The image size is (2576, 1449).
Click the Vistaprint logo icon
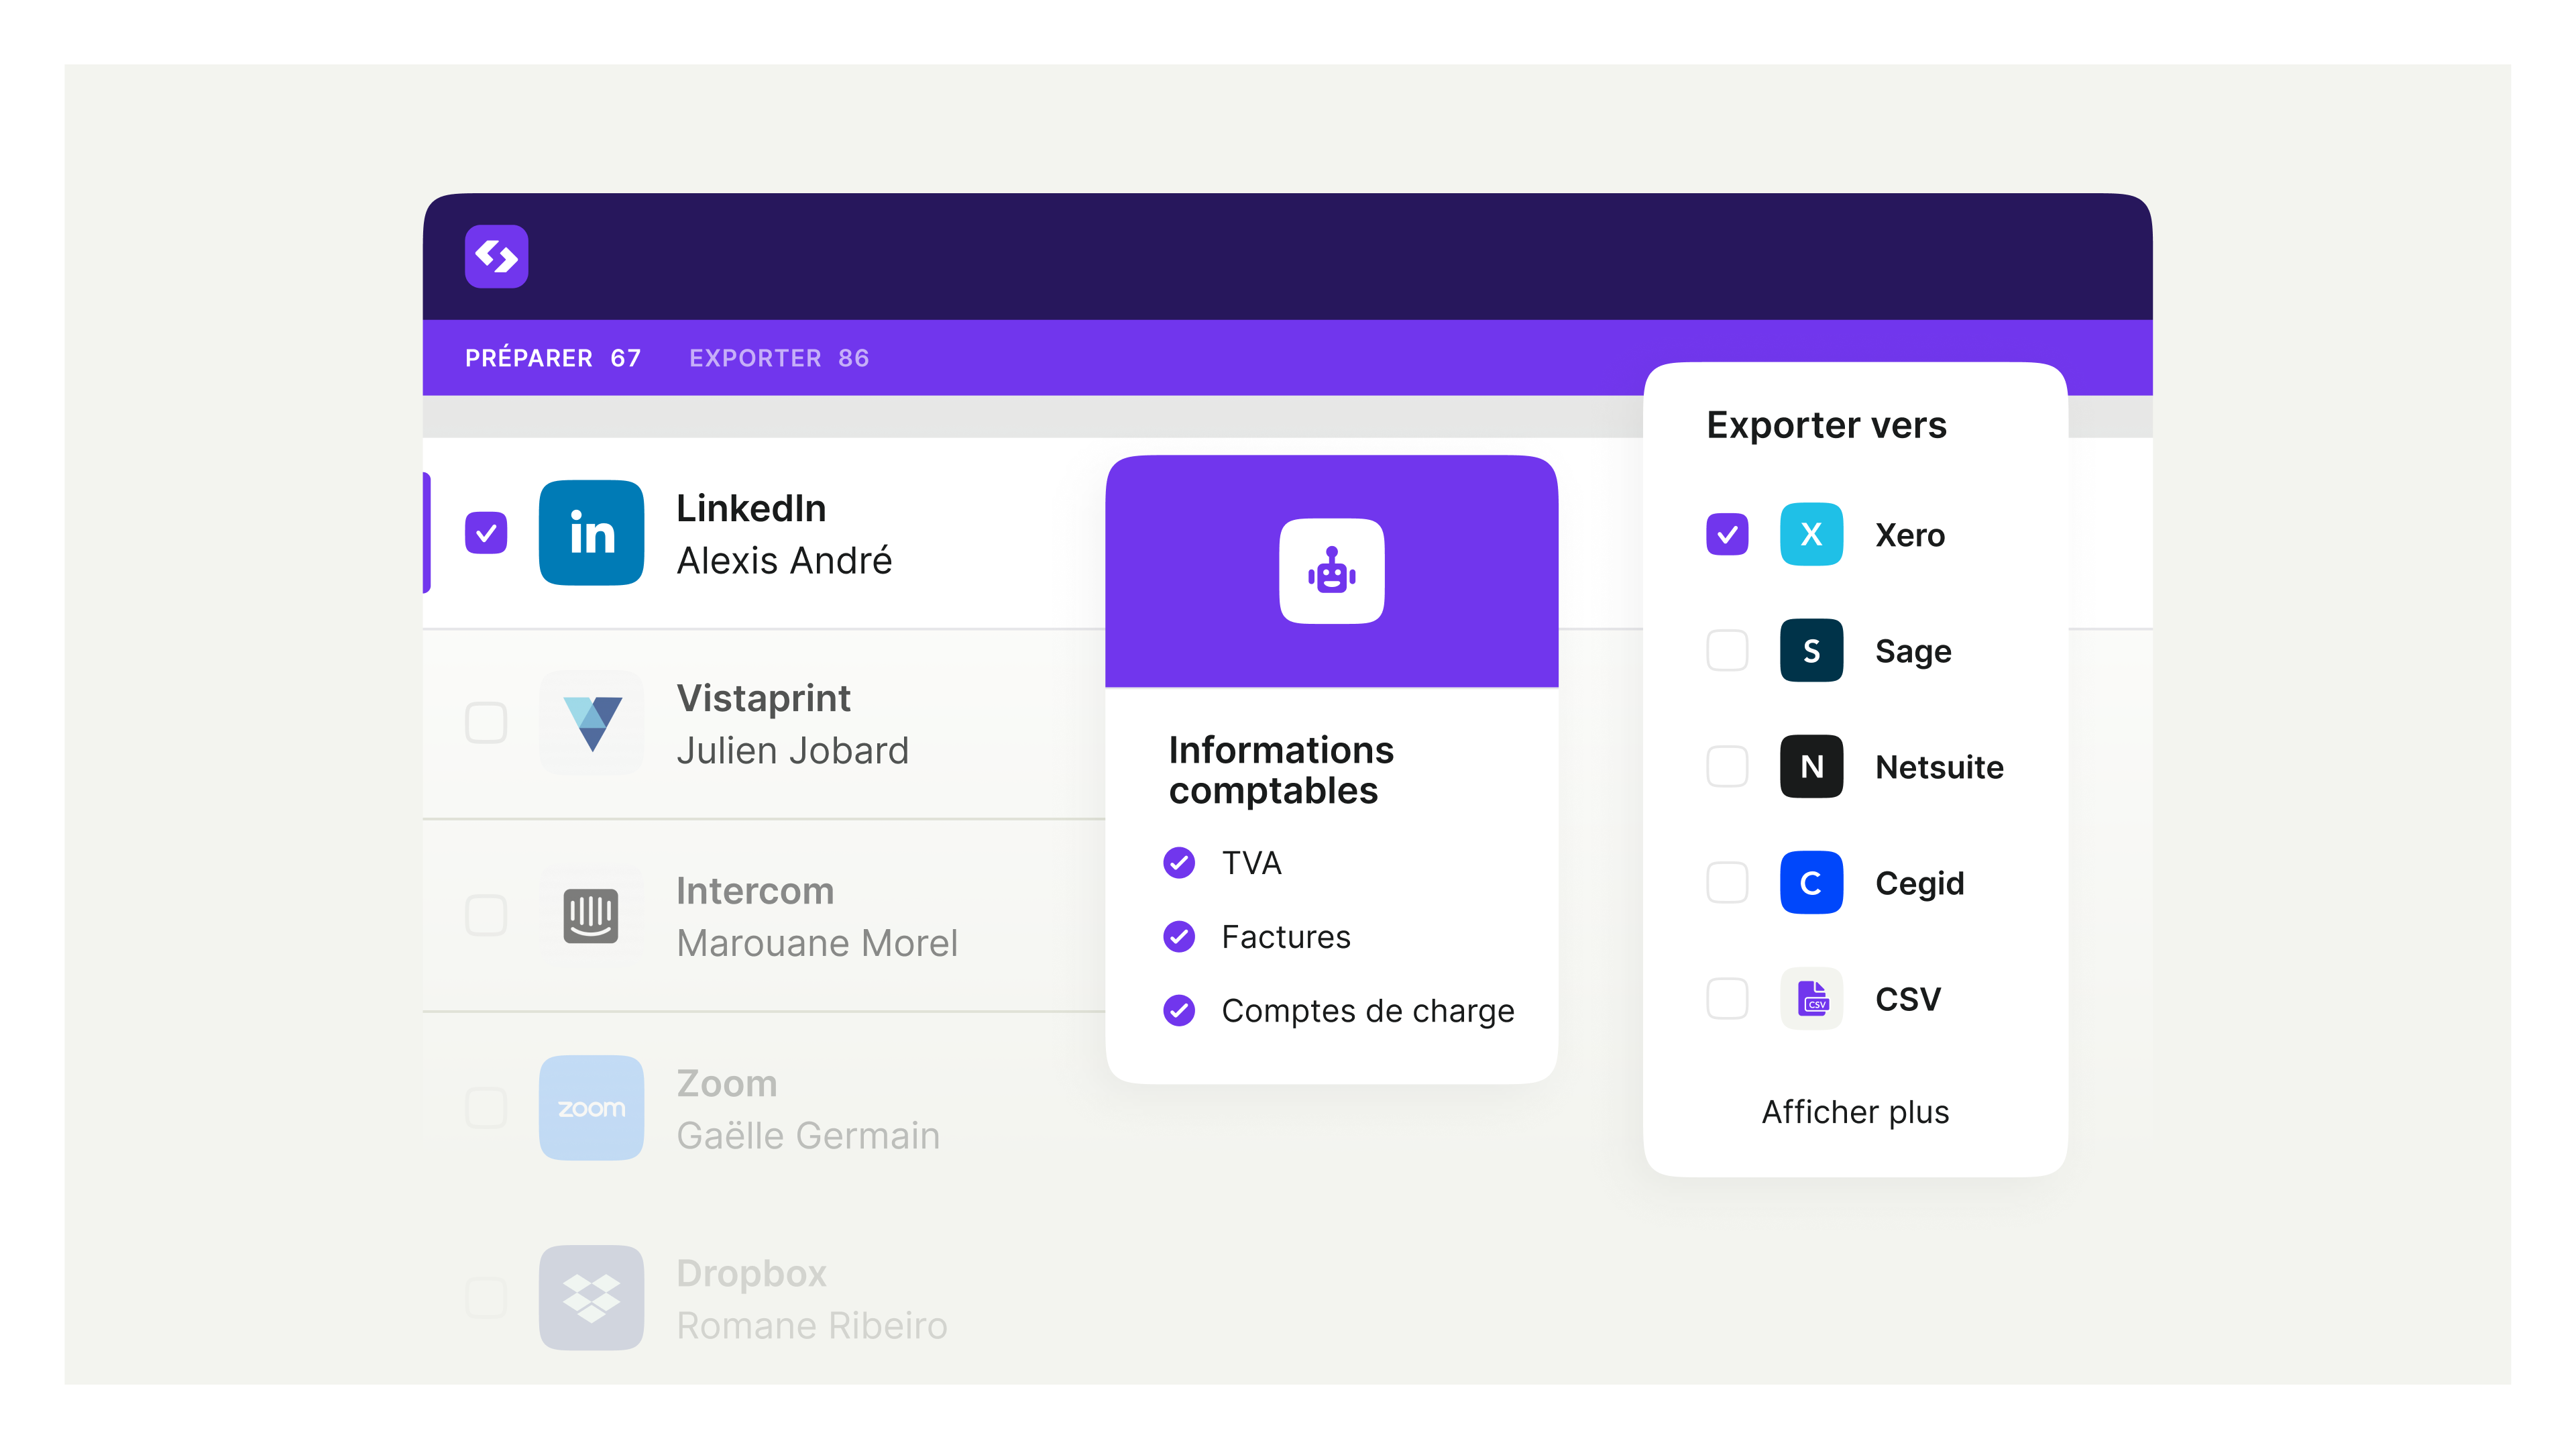point(591,723)
